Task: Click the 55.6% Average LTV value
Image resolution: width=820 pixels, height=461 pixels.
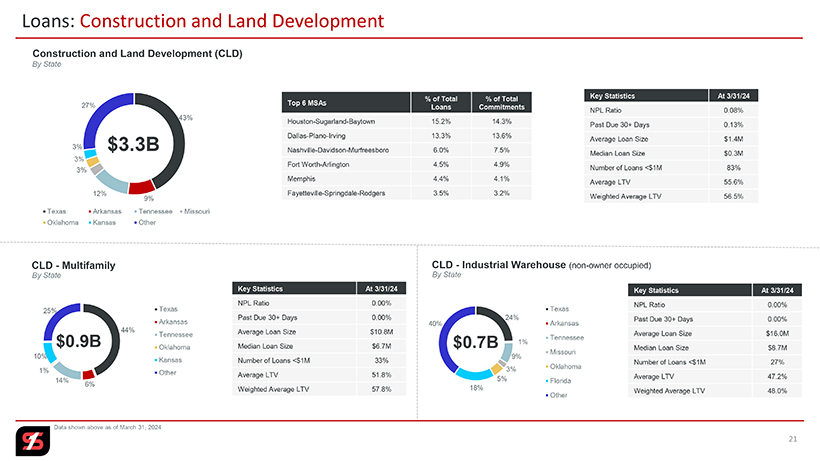Action: tap(733, 182)
